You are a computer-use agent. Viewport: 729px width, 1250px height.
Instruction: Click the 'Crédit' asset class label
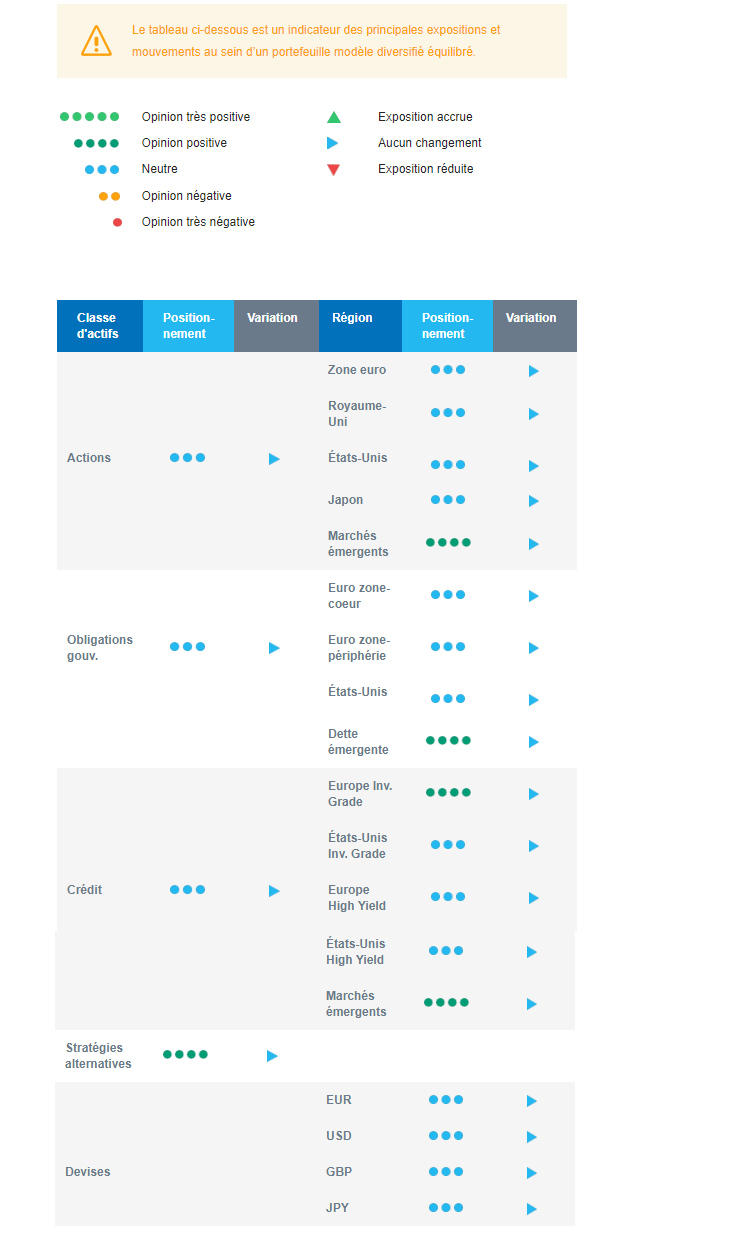point(85,890)
